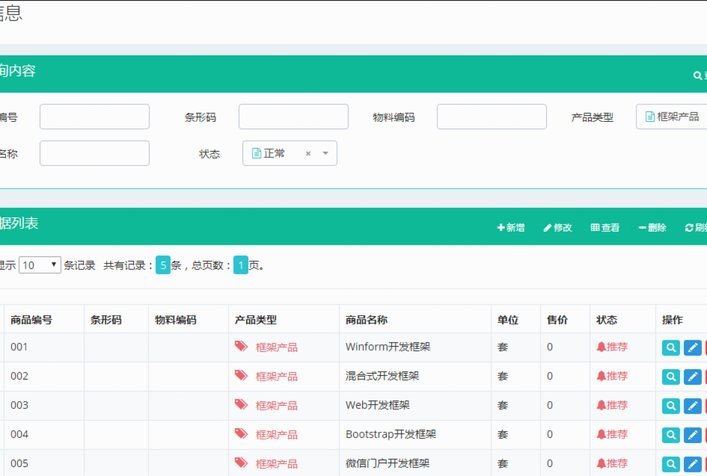707x476 pixels.
Task: Click the search icon in query header
Action: (697, 75)
